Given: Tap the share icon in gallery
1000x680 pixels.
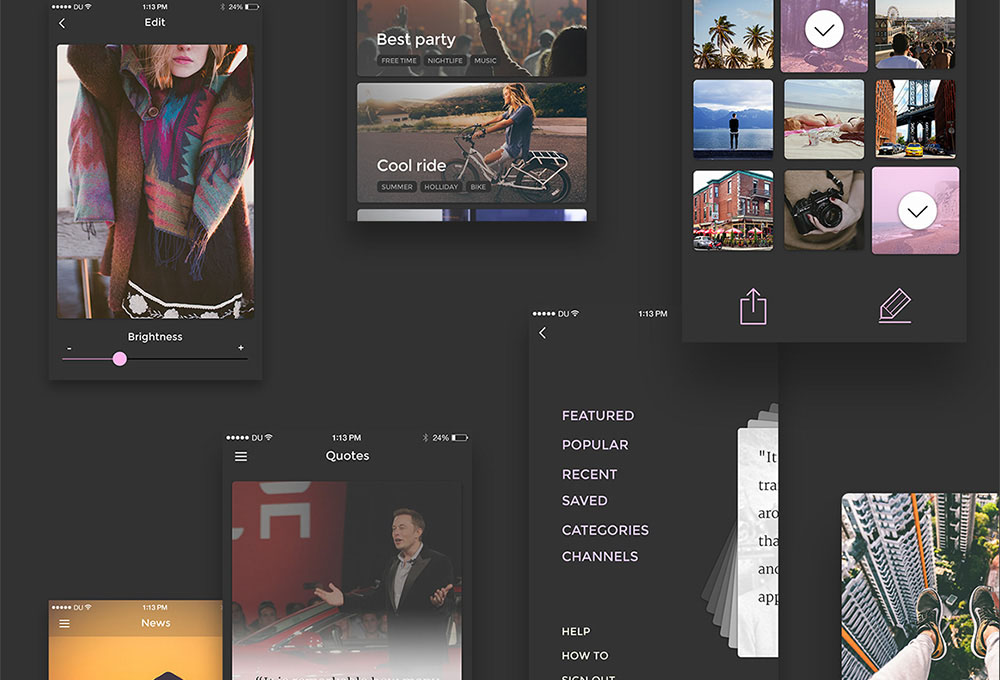Looking at the screenshot, I should pos(753,307).
